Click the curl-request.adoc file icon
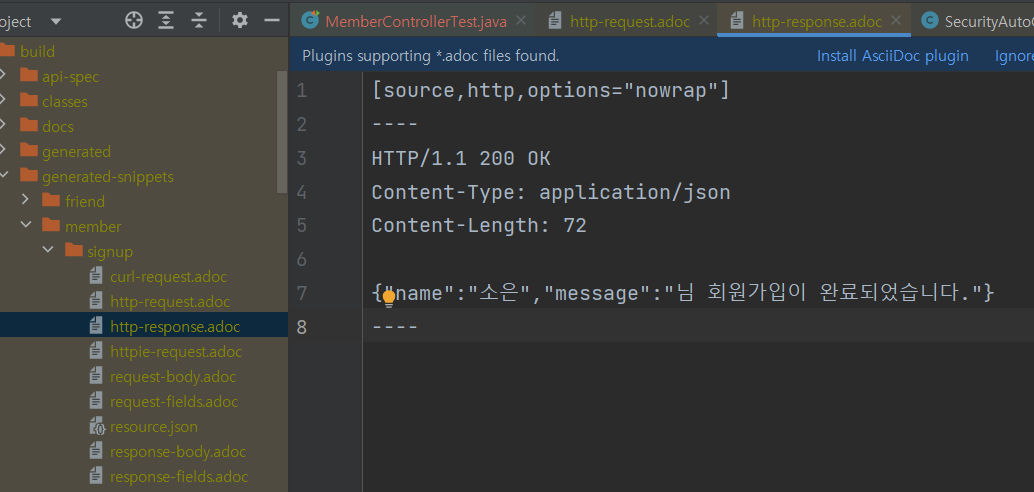Viewport: 1034px width, 492px height. [96, 276]
